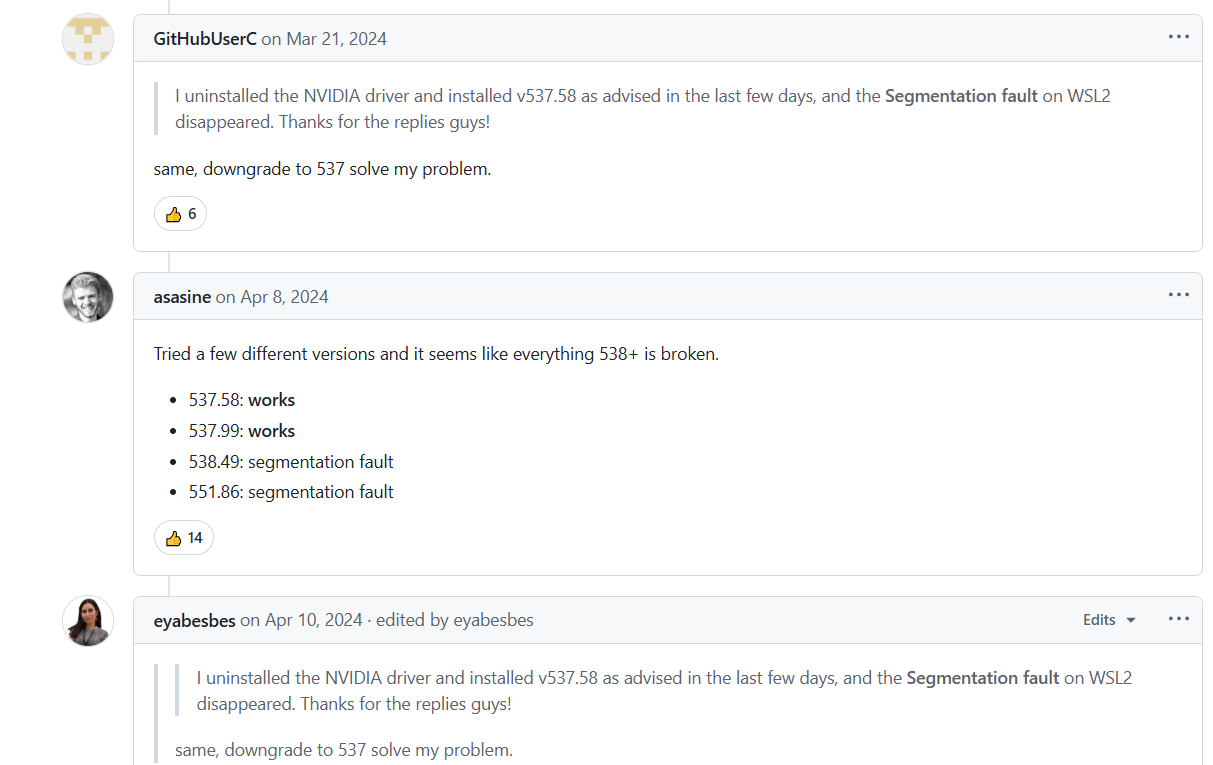Click the Mar 21, 2024 timestamp
Screen dimensions: 1213x765
(x=336, y=39)
